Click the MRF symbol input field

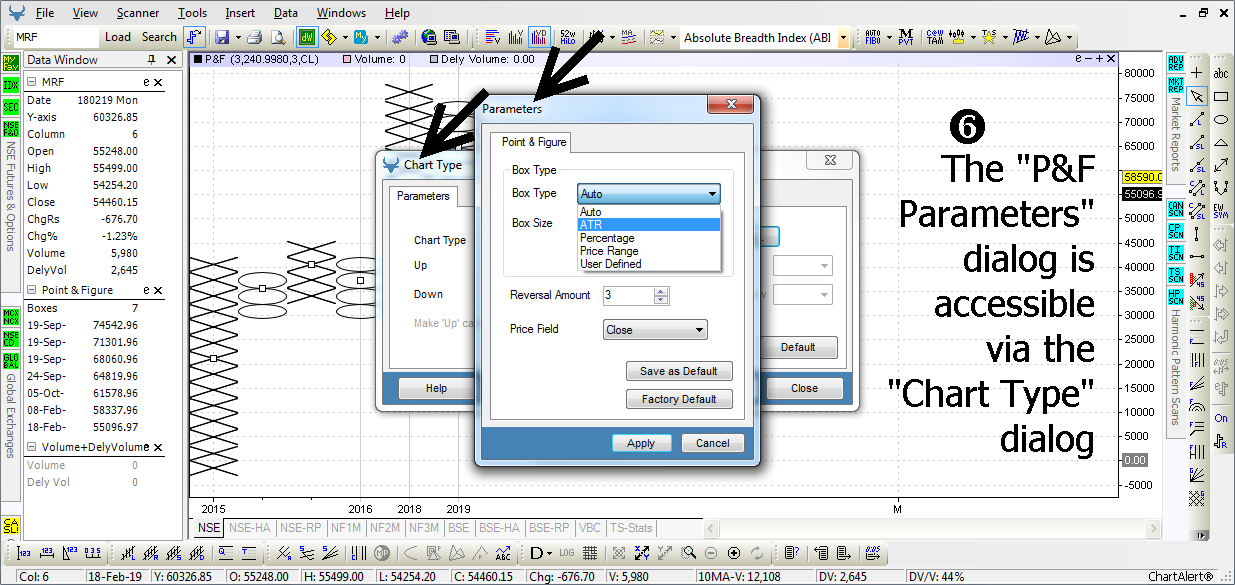coord(56,37)
